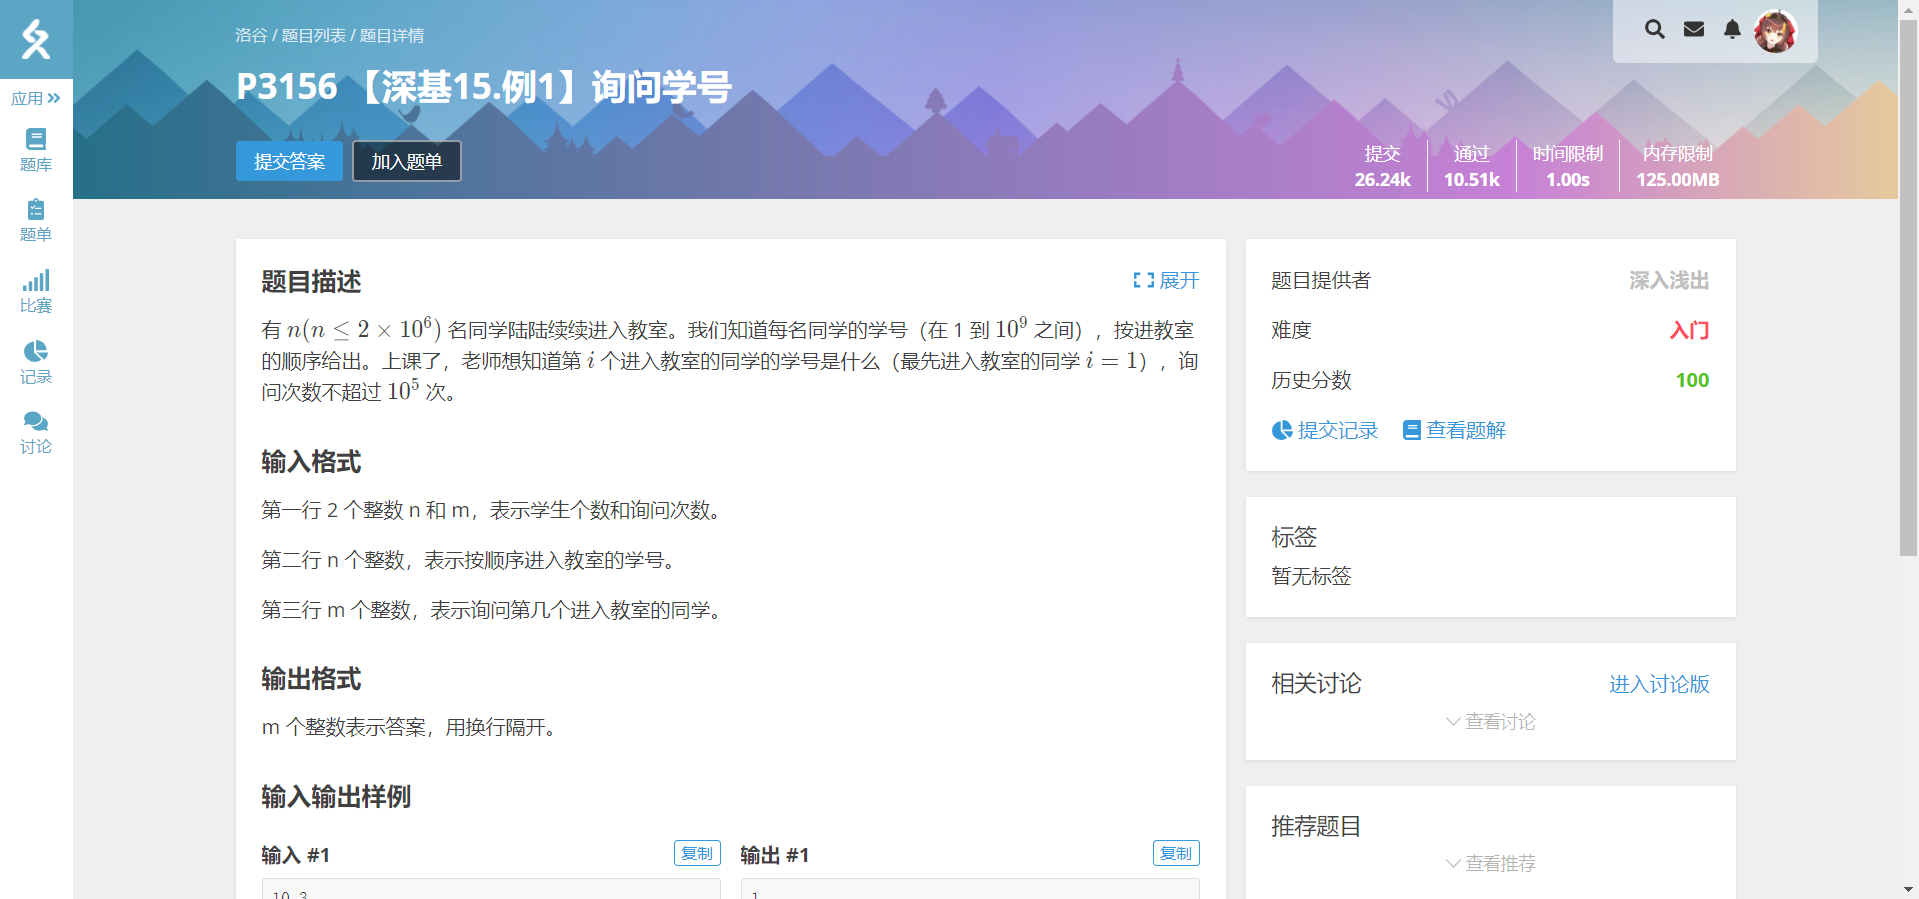Expand 查看推荐 recommended problems
Image resolution: width=1919 pixels, height=899 pixels.
click(1490, 863)
